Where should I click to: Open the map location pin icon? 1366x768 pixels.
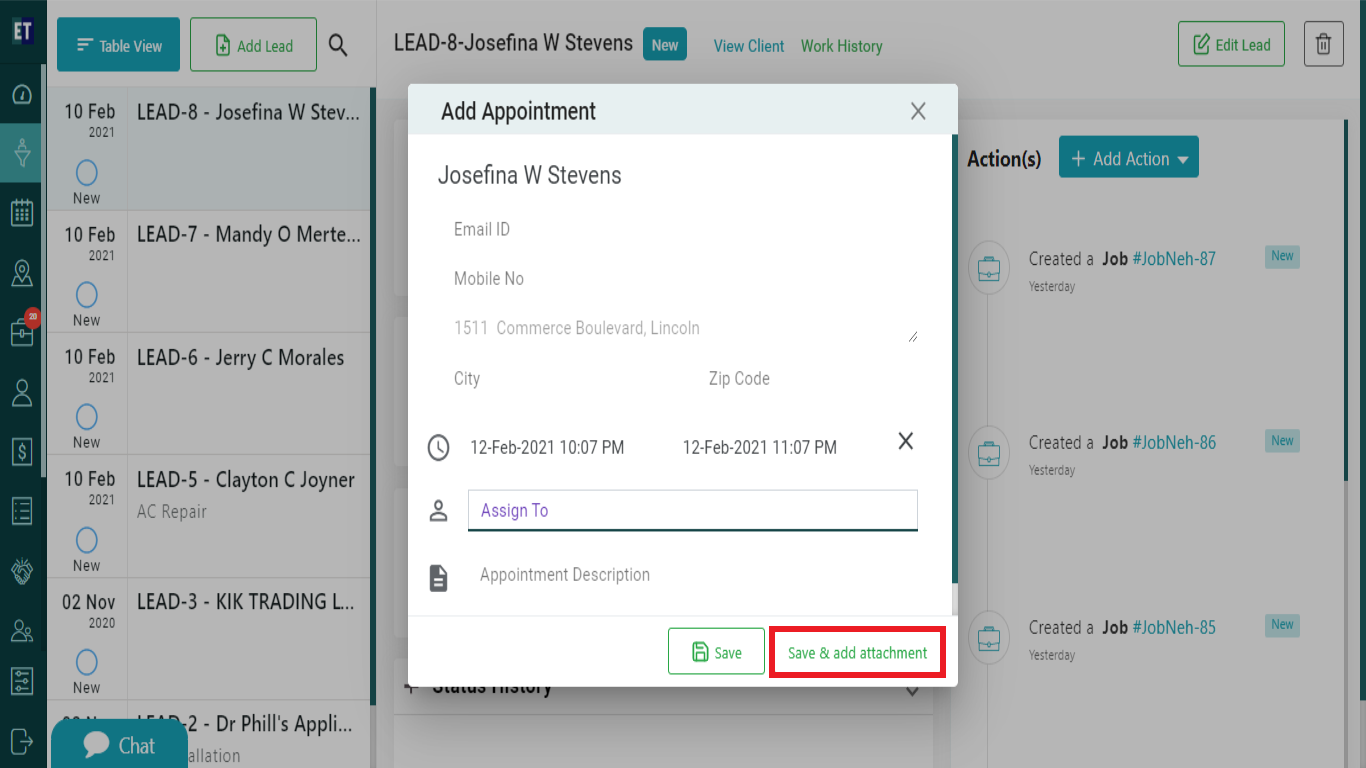click(x=22, y=273)
